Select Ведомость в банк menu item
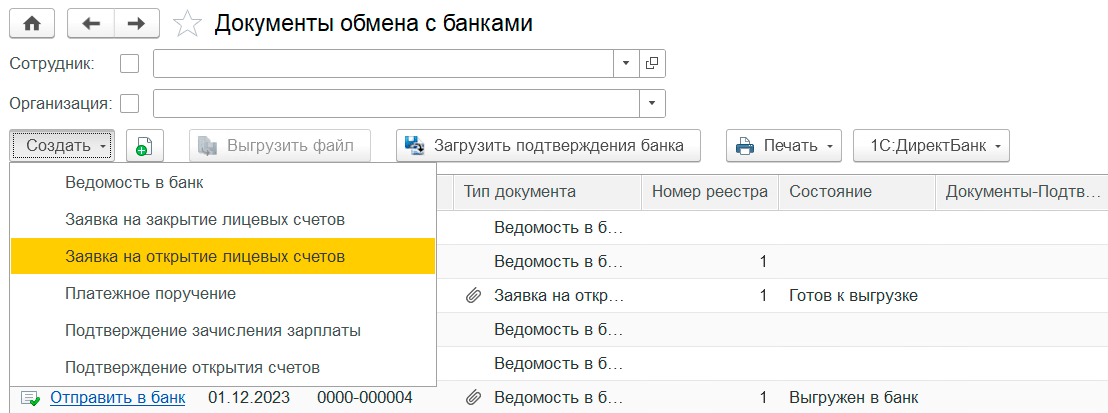This screenshot has width=1108, height=413. 134,183
